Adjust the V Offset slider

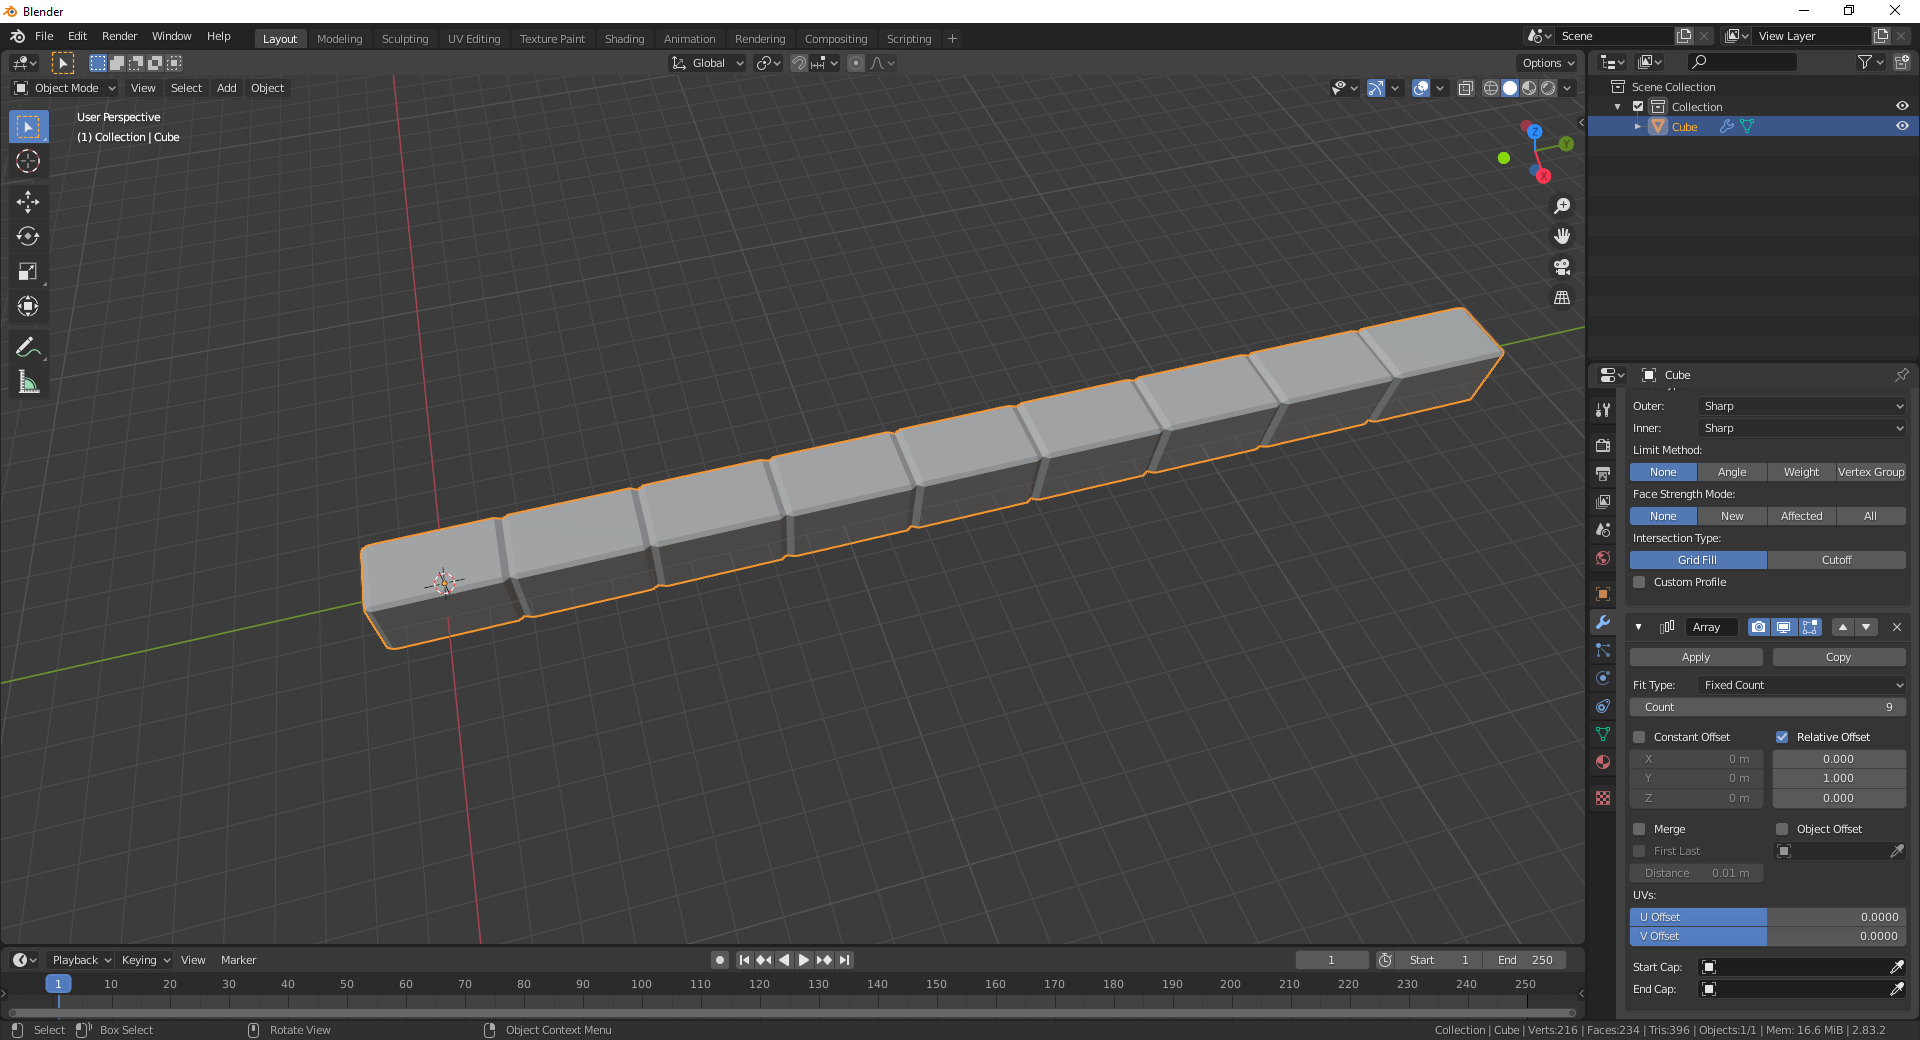click(1768, 936)
